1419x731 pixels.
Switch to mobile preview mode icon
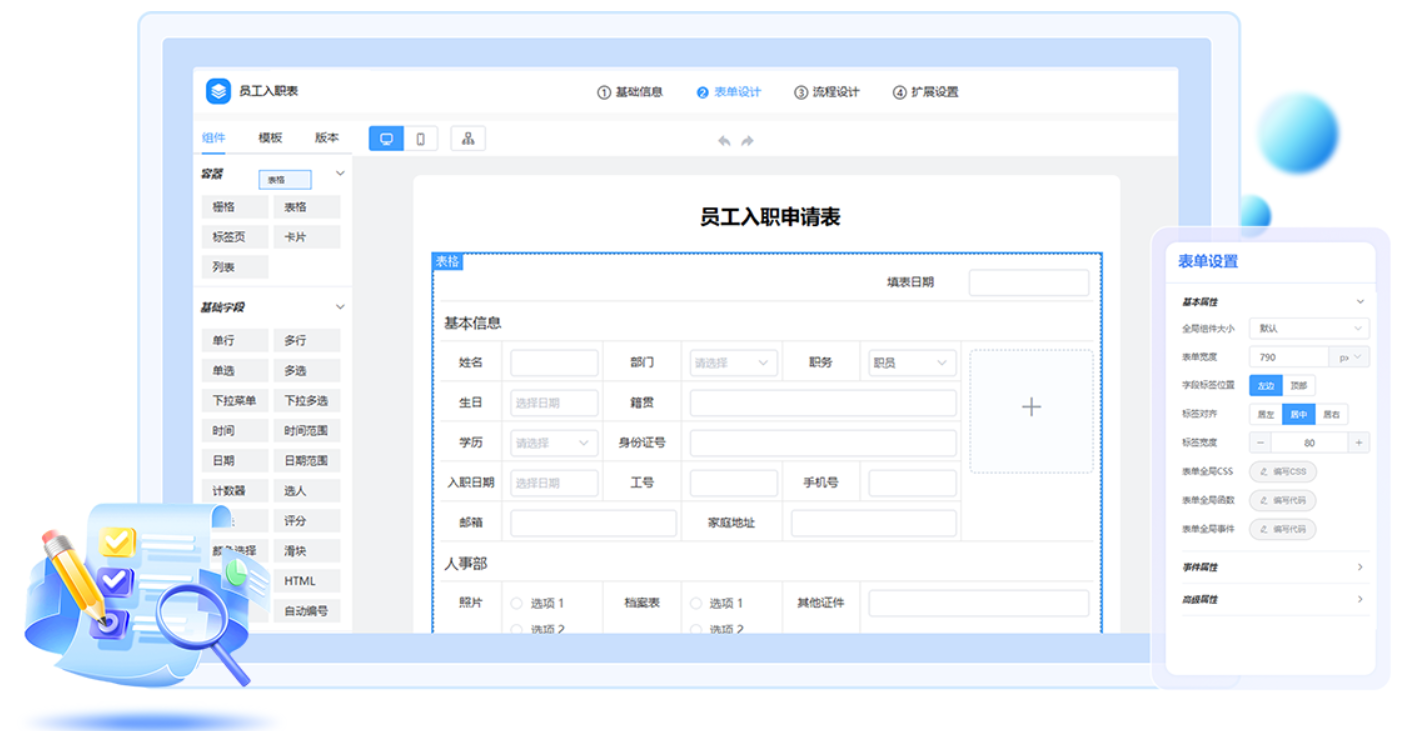click(x=420, y=139)
